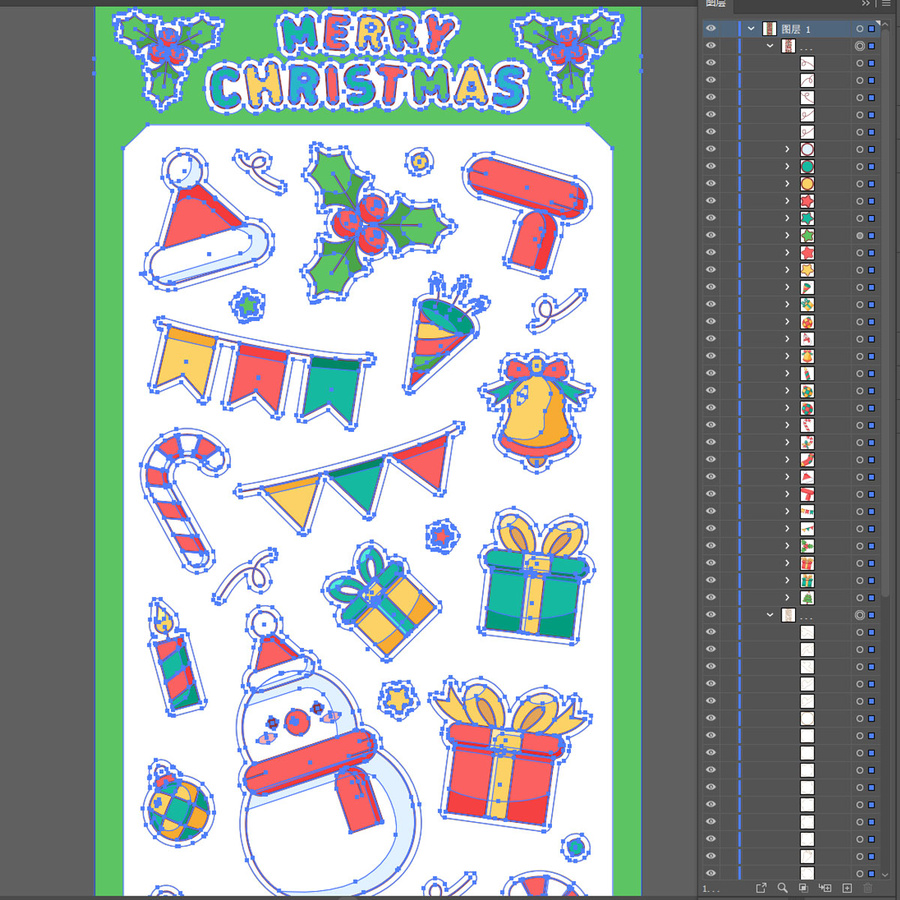Click the target circle on bell row
This screenshot has height=900, width=900.
[860, 356]
